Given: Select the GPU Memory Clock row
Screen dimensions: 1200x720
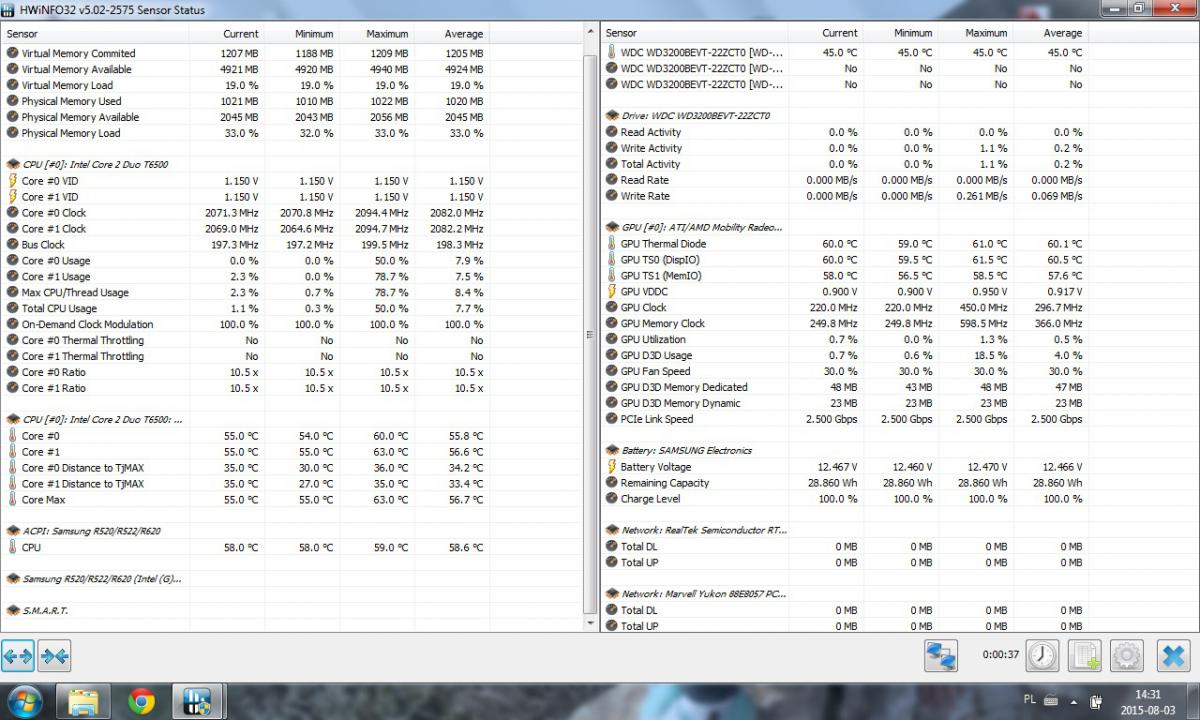Looking at the screenshot, I should [845, 324].
